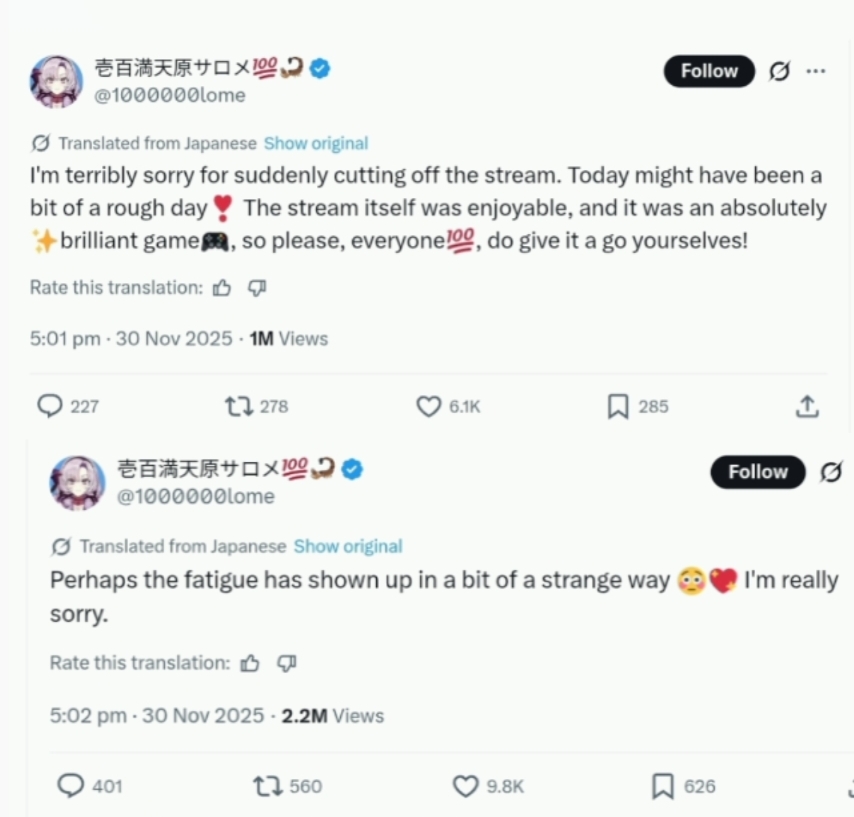Image resolution: width=854 pixels, height=817 pixels.
Task: Retweet the first tweet with 278 reposts
Action: click(x=239, y=406)
